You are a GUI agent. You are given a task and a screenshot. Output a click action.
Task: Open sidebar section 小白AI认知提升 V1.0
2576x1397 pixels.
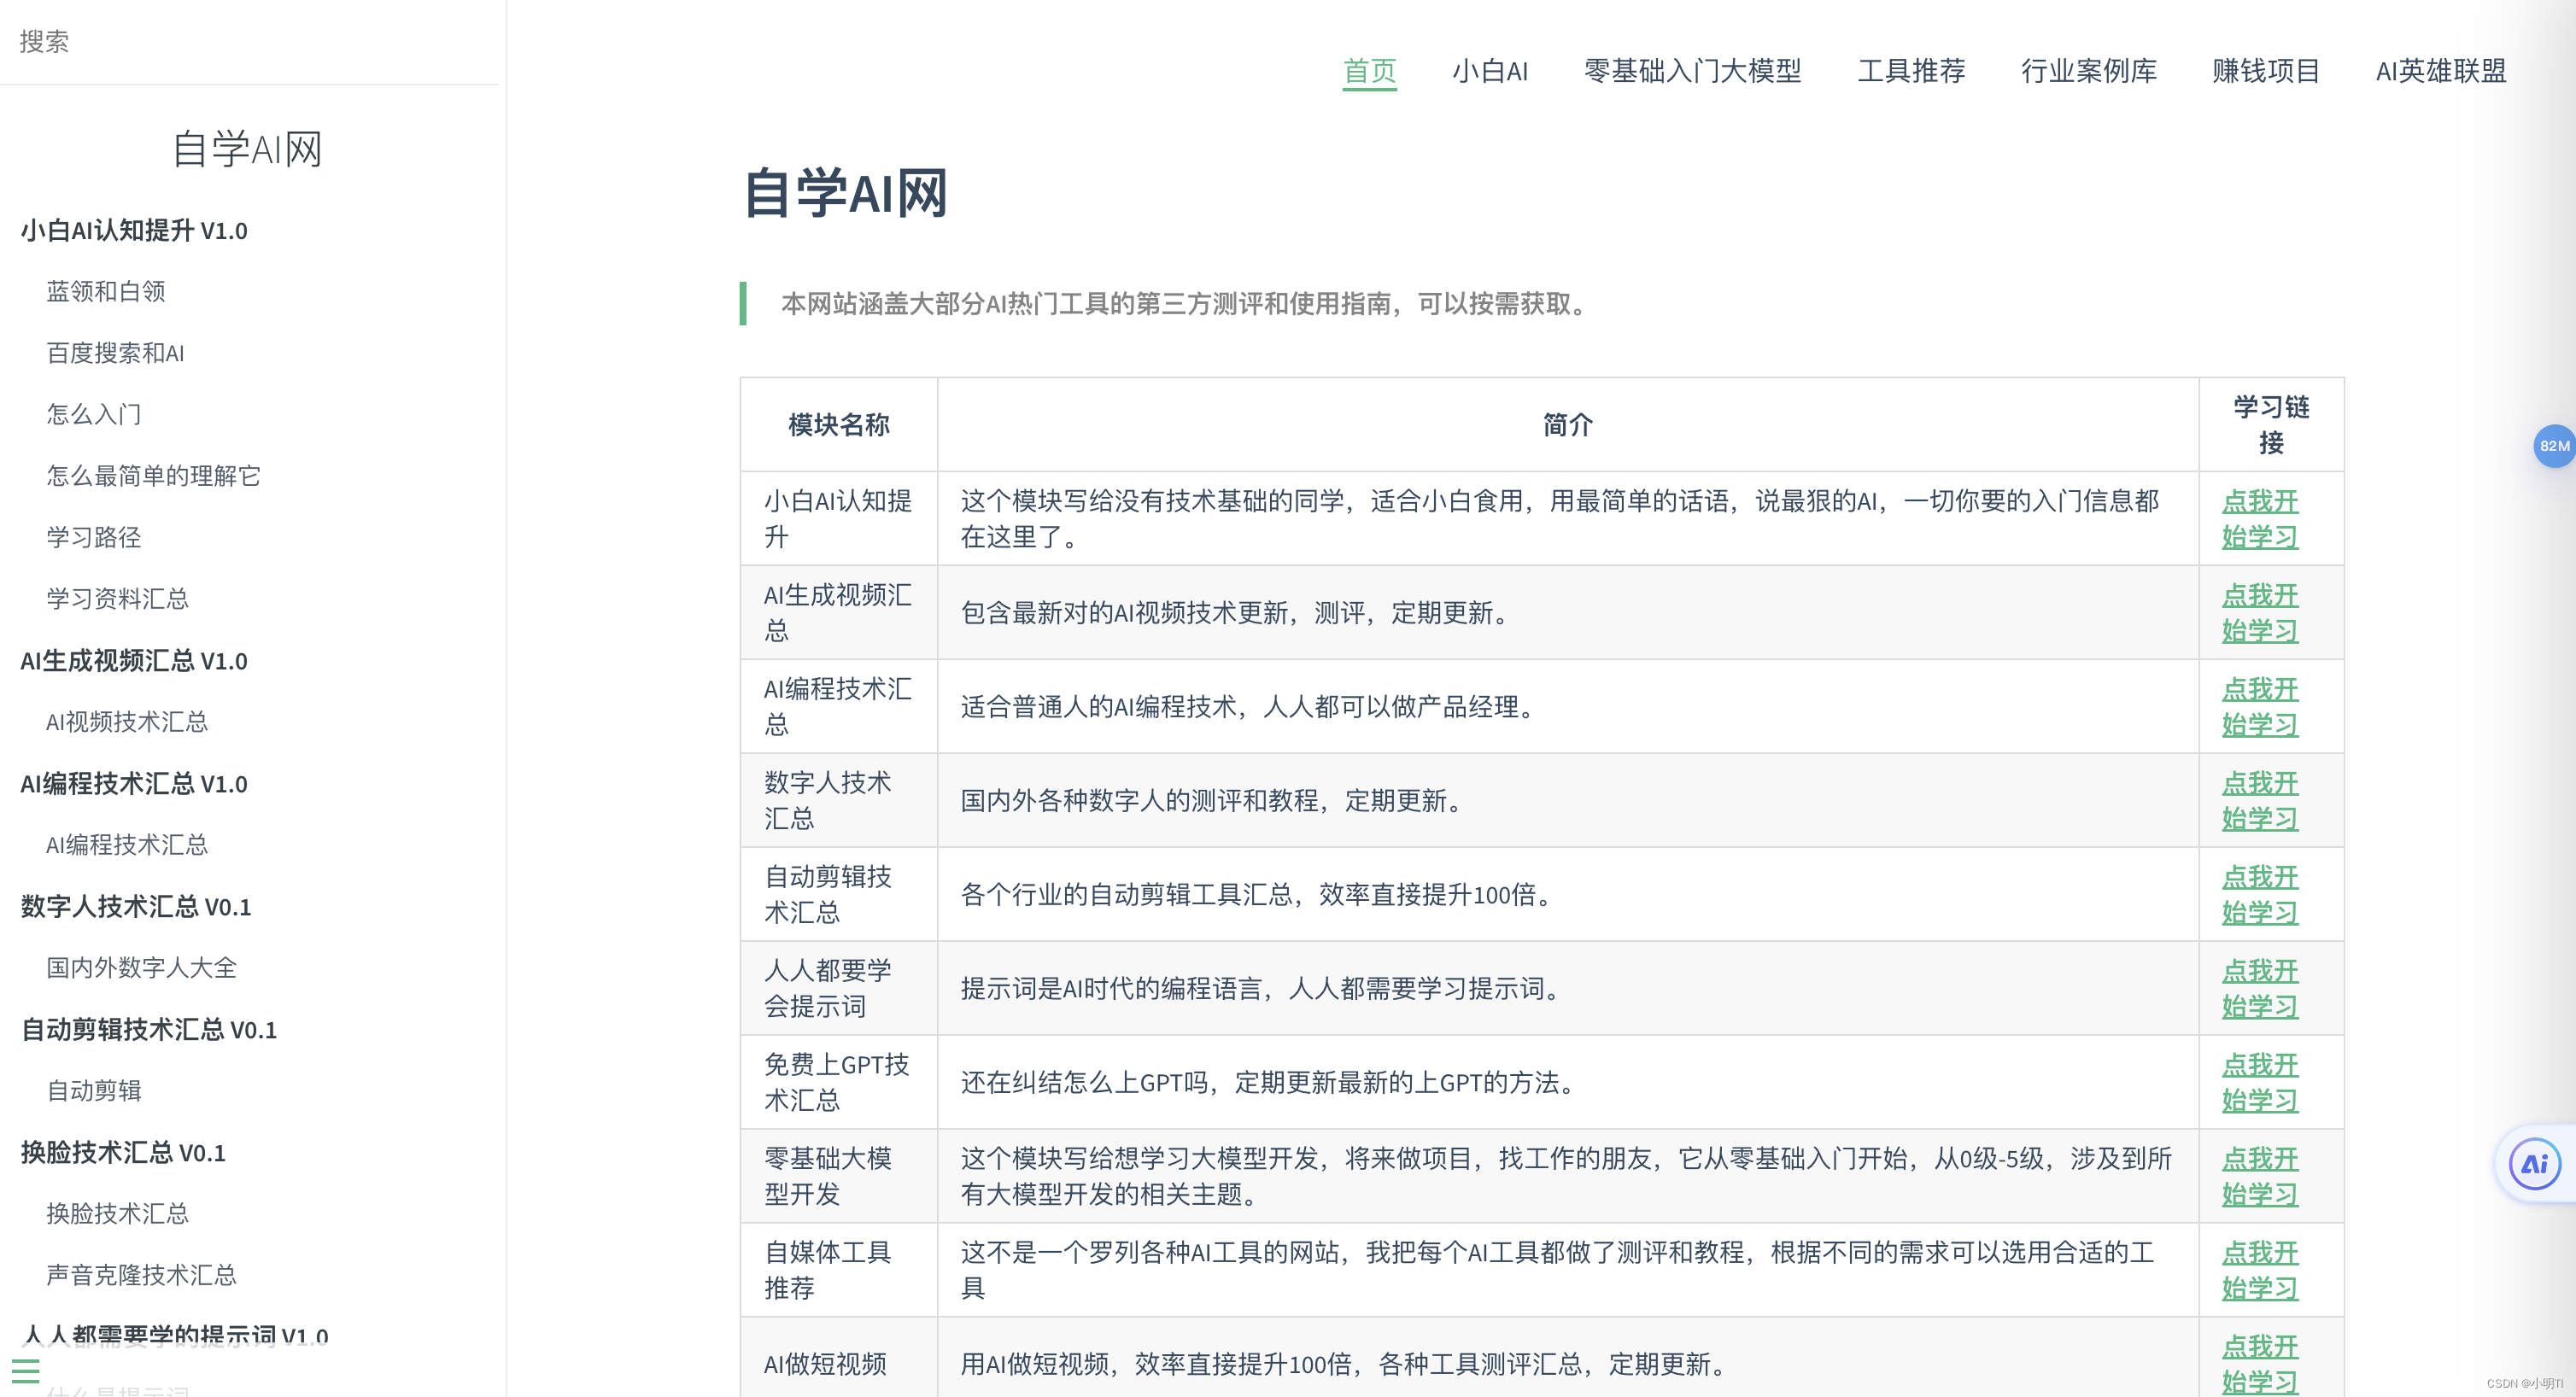134,230
